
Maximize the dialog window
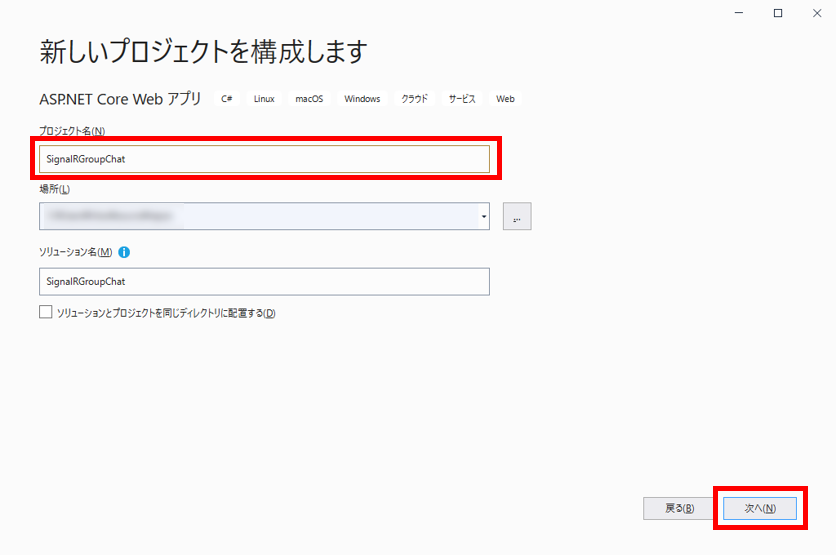tap(778, 13)
